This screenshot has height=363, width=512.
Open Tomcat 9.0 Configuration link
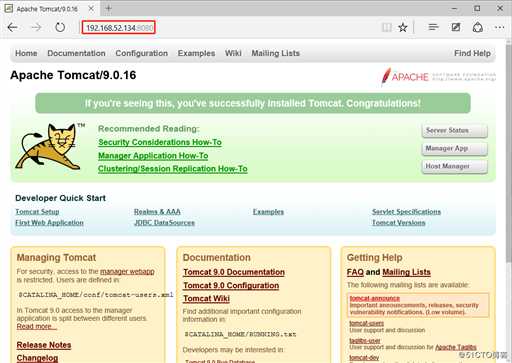[231, 286]
